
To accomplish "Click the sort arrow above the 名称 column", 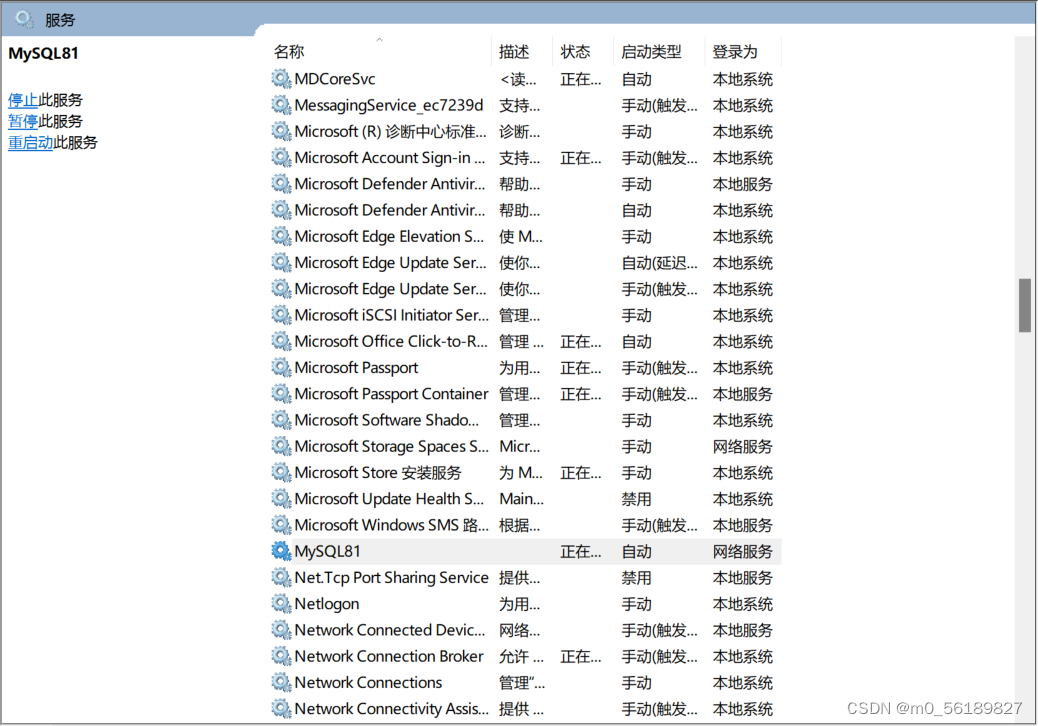I will (380, 37).
